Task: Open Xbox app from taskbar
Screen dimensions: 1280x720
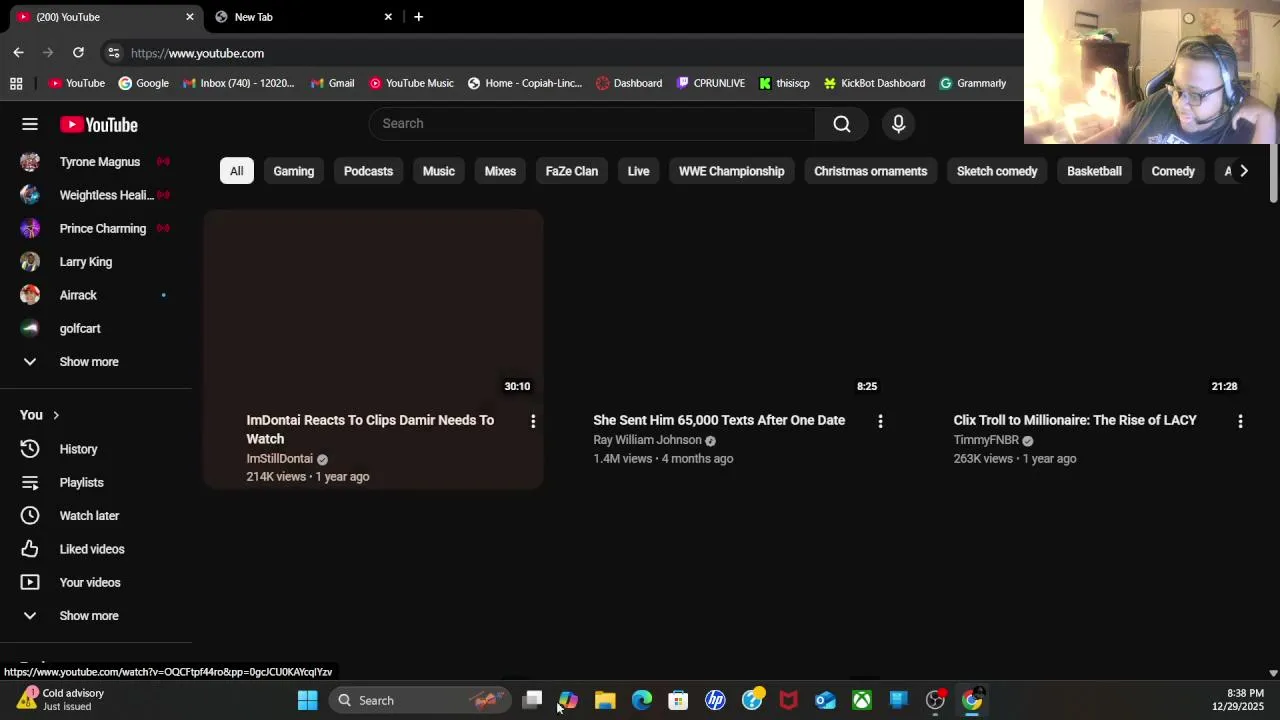Action: (x=862, y=700)
